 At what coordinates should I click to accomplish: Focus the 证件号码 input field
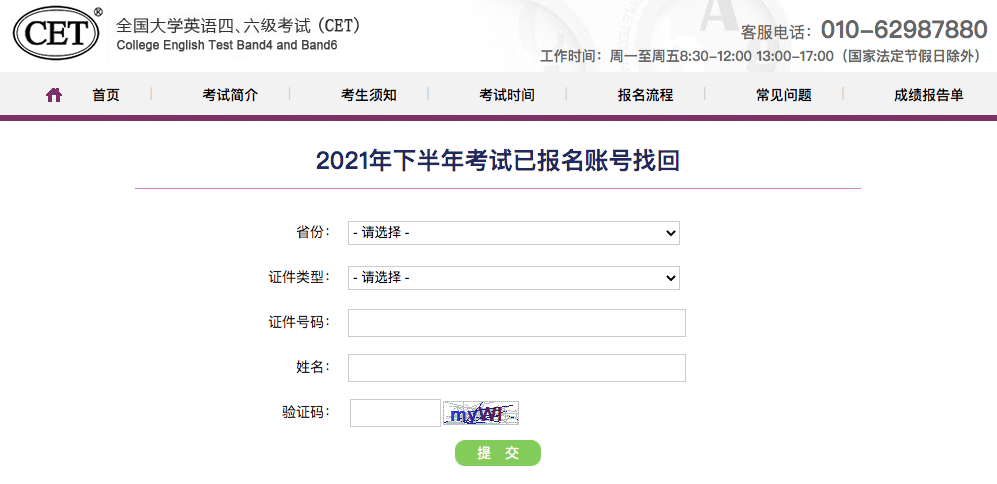click(x=517, y=323)
